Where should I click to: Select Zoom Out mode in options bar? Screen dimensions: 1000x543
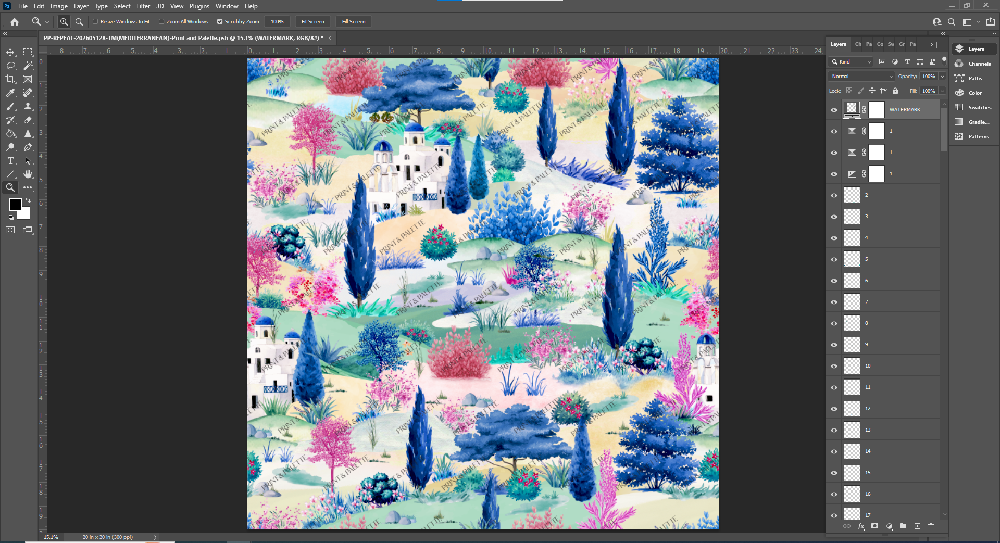tap(79, 22)
